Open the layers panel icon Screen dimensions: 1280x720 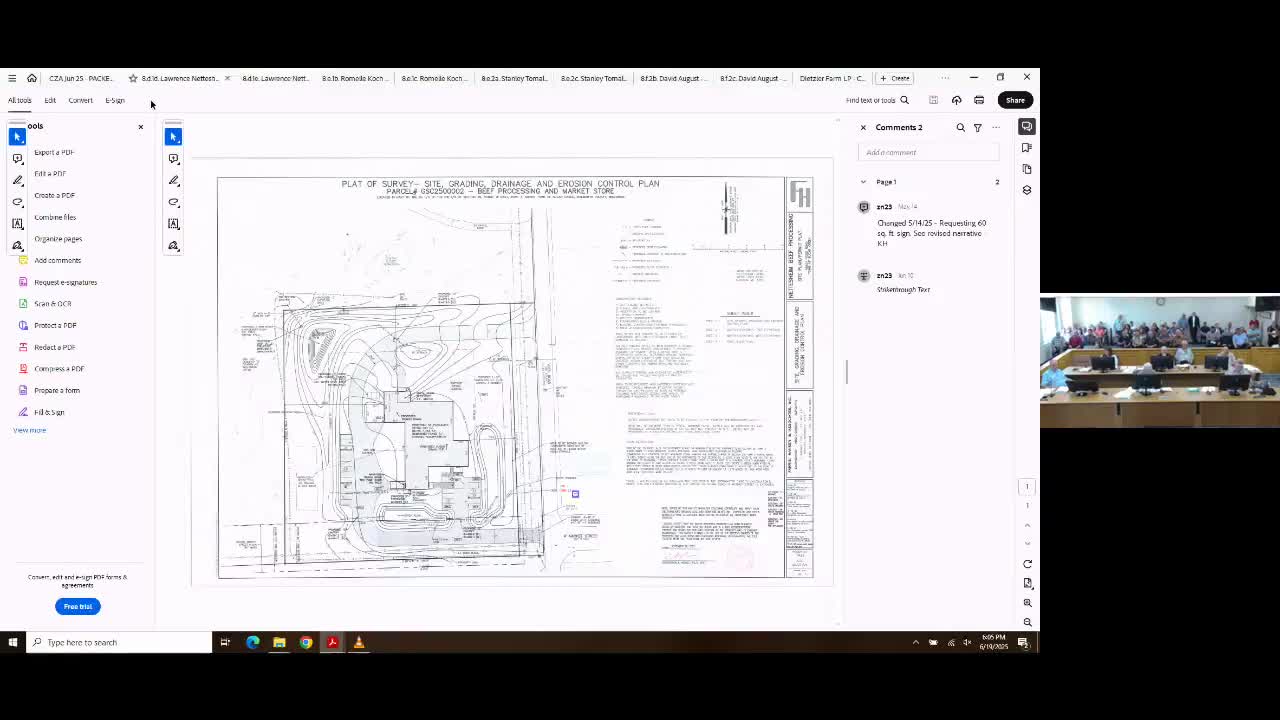point(1027,190)
